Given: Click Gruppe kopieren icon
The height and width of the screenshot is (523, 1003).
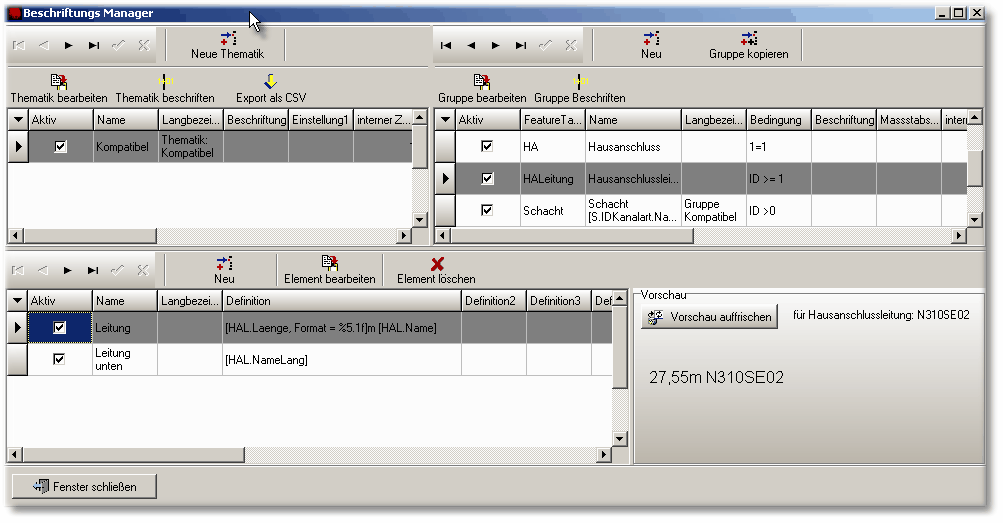Looking at the screenshot, I should click(x=748, y=38).
